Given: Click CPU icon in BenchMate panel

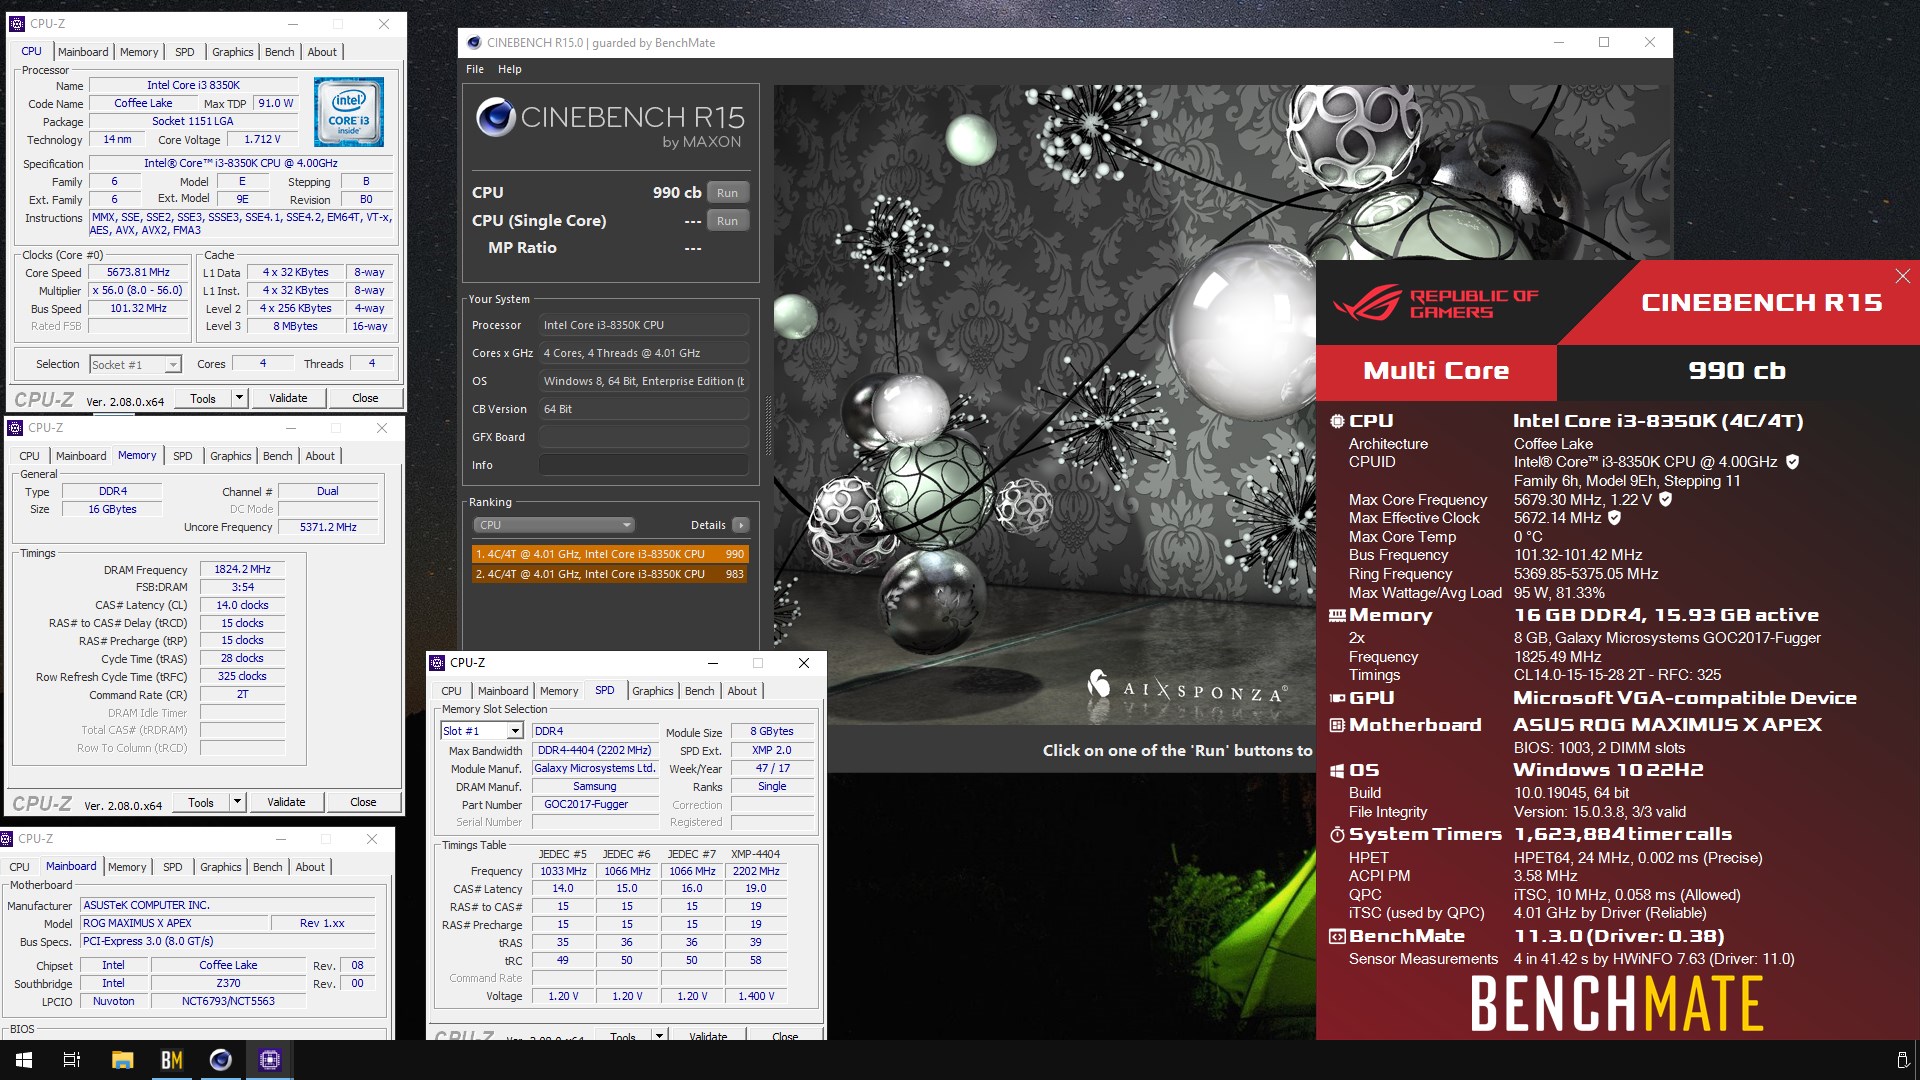Looking at the screenshot, I should click(x=1337, y=421).
